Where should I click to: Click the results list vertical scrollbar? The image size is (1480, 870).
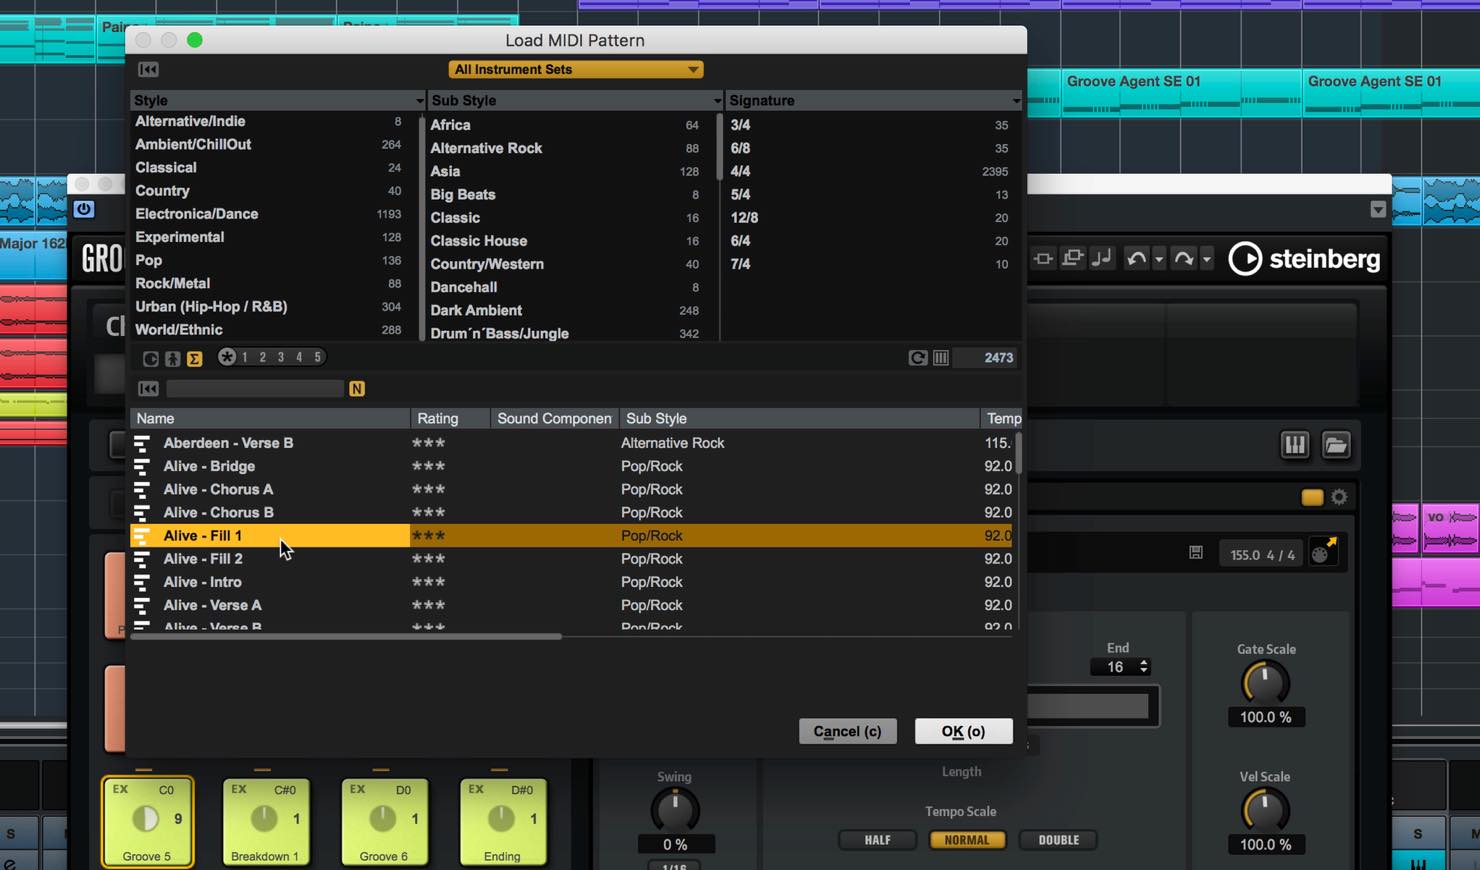click(x=1018, y=452)
